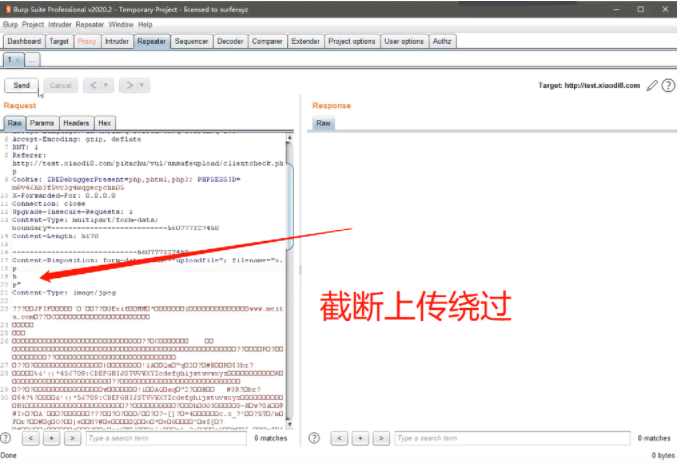Open the Proxy tab
Viewport: 678px width, 464px height.
click(x=87, y=41)
